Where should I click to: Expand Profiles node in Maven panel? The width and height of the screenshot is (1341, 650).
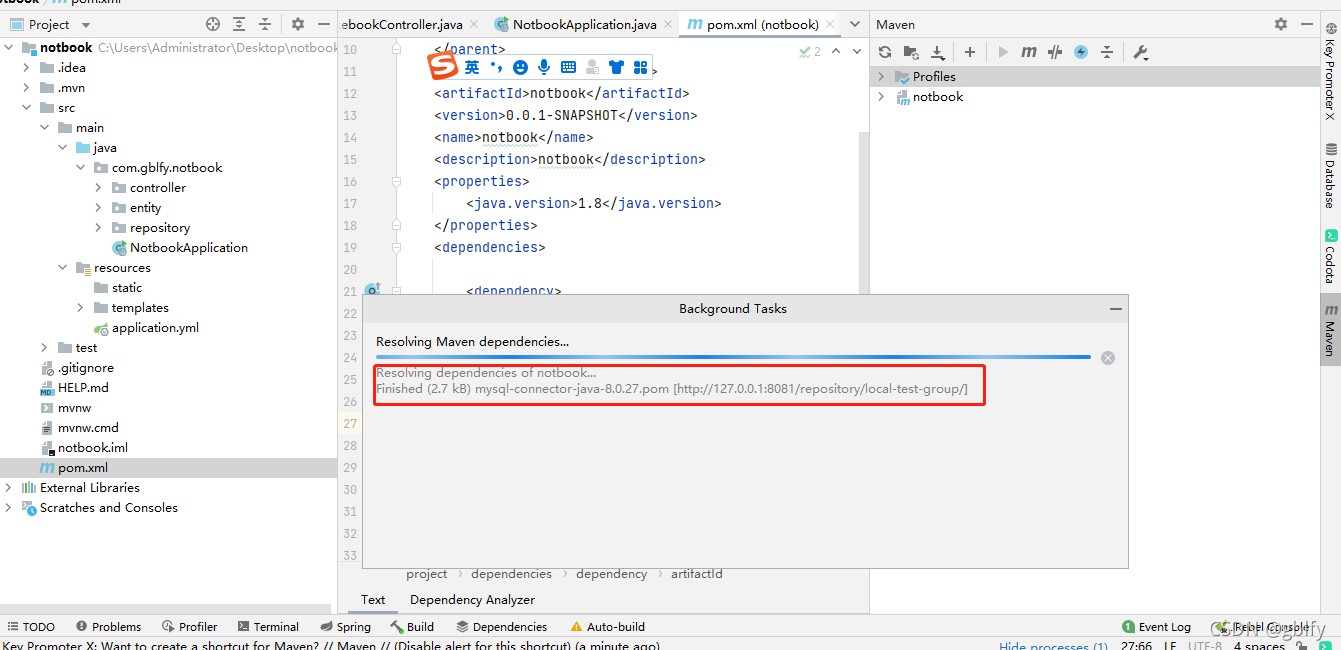point(881,77)
